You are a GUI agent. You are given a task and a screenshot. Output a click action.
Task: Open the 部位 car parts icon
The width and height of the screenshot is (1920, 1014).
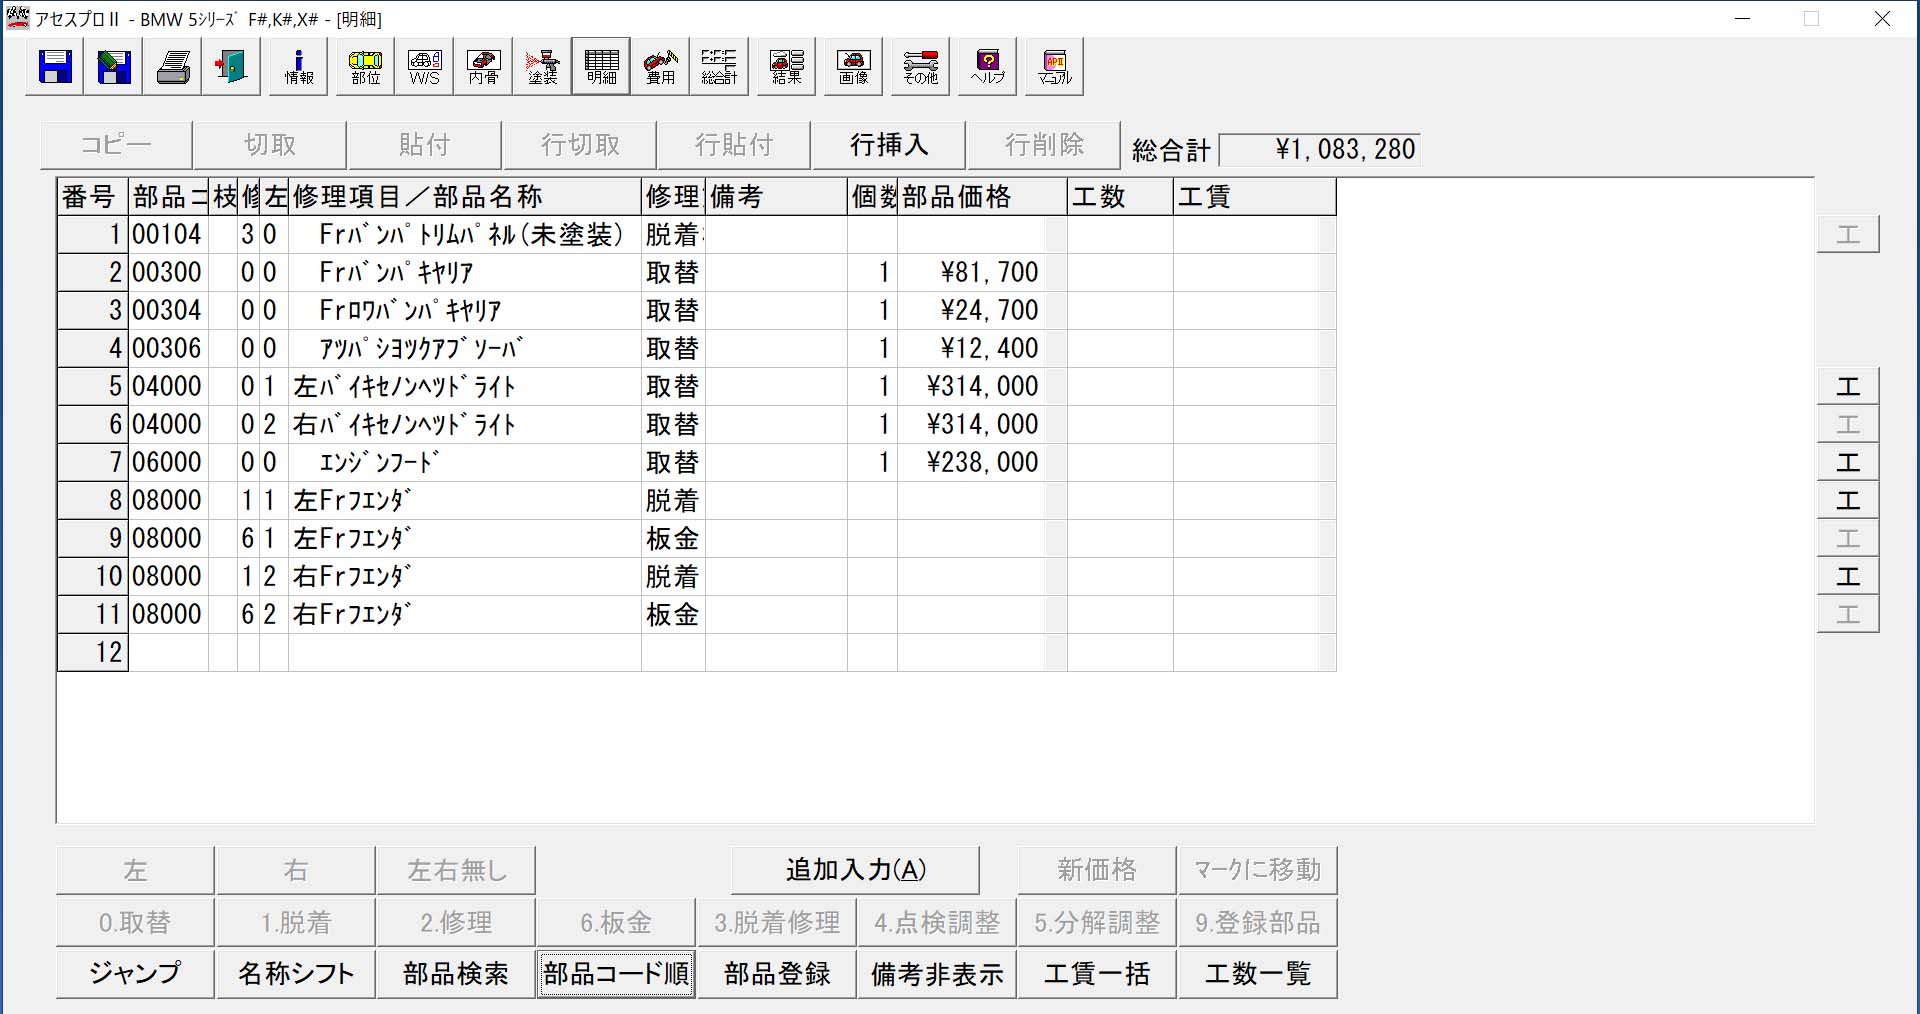[x=365, y=67]
